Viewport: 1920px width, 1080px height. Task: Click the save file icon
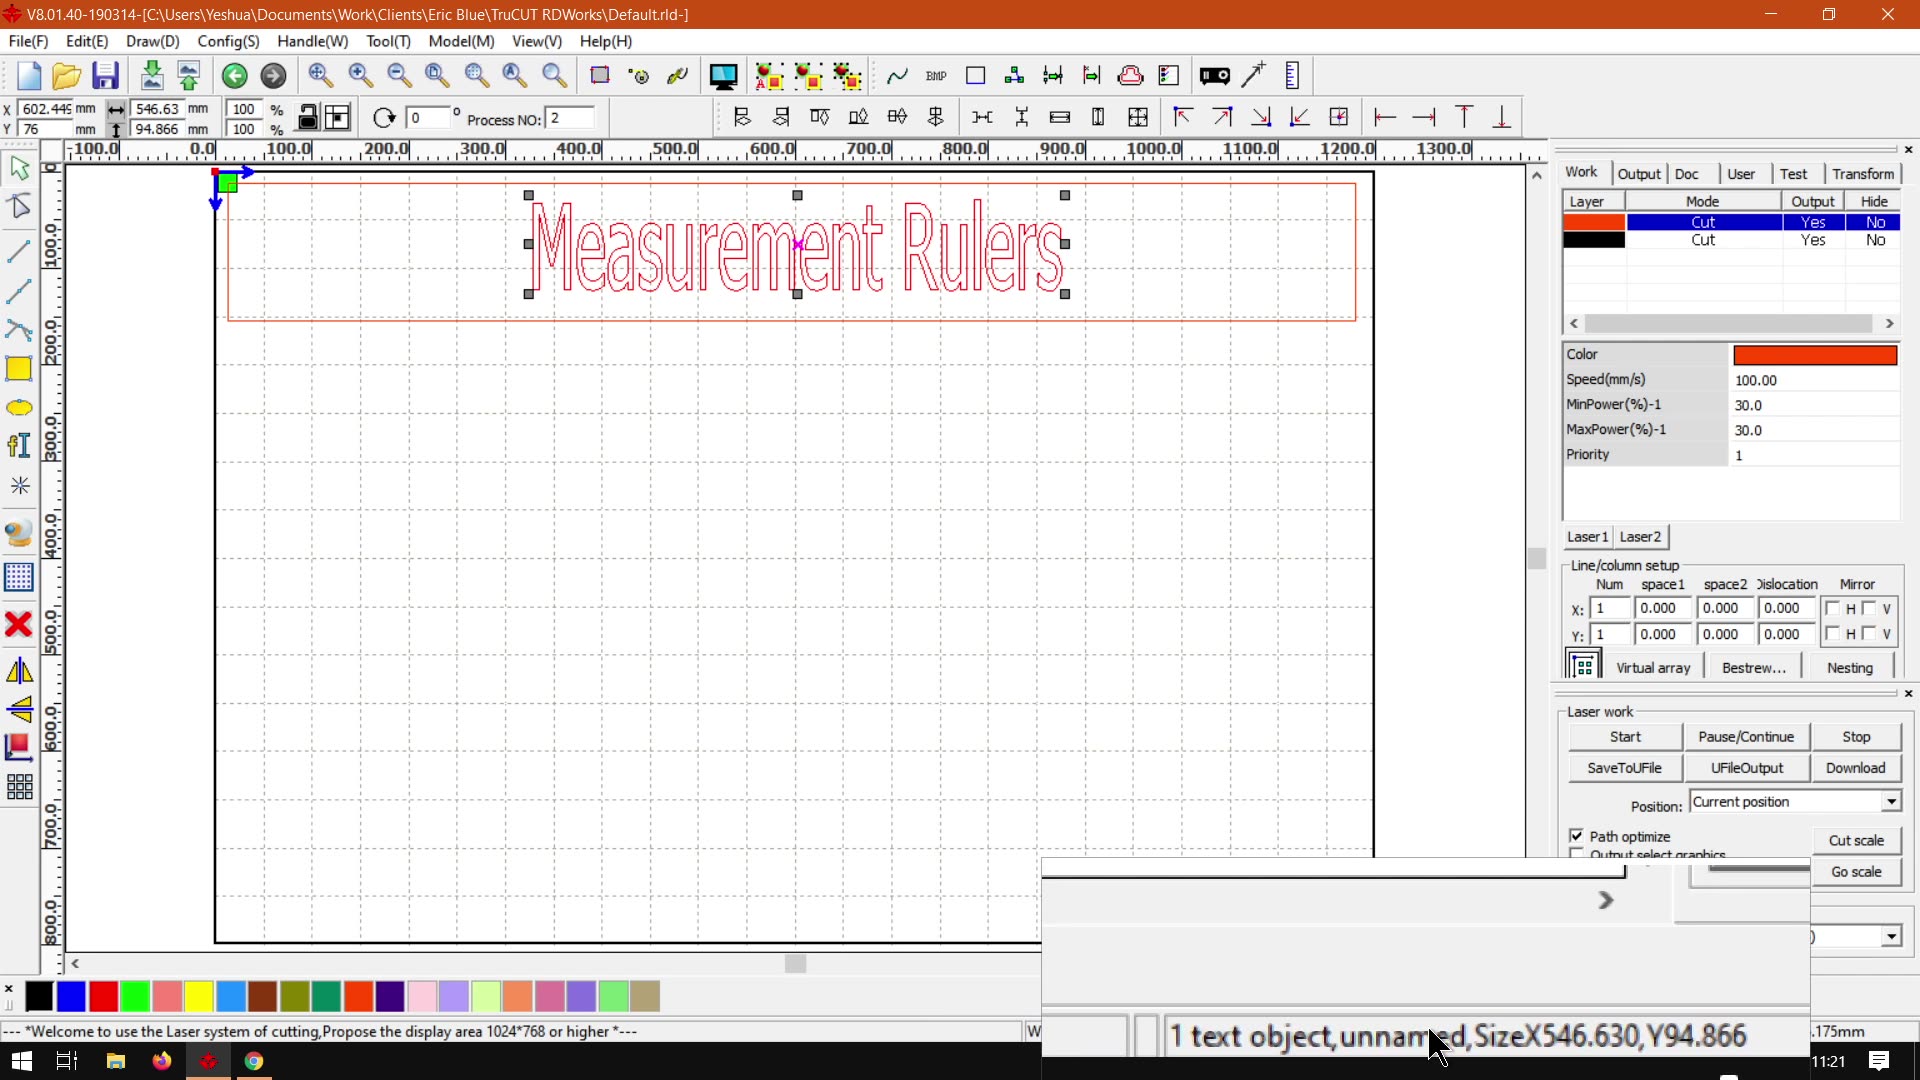pos(105,76)
